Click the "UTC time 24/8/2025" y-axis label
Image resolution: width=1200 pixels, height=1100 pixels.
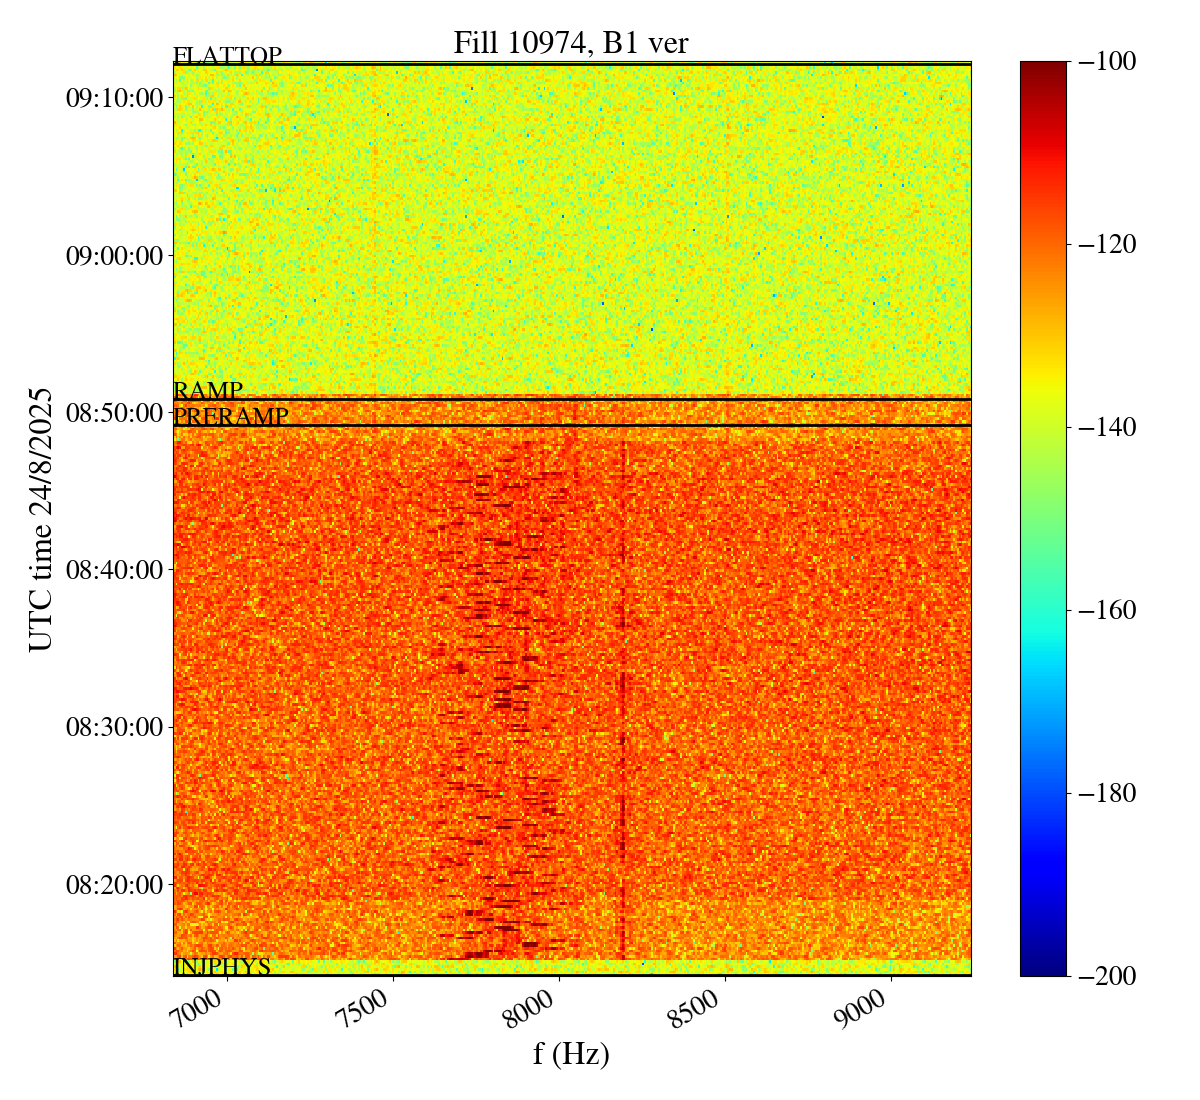41,519
